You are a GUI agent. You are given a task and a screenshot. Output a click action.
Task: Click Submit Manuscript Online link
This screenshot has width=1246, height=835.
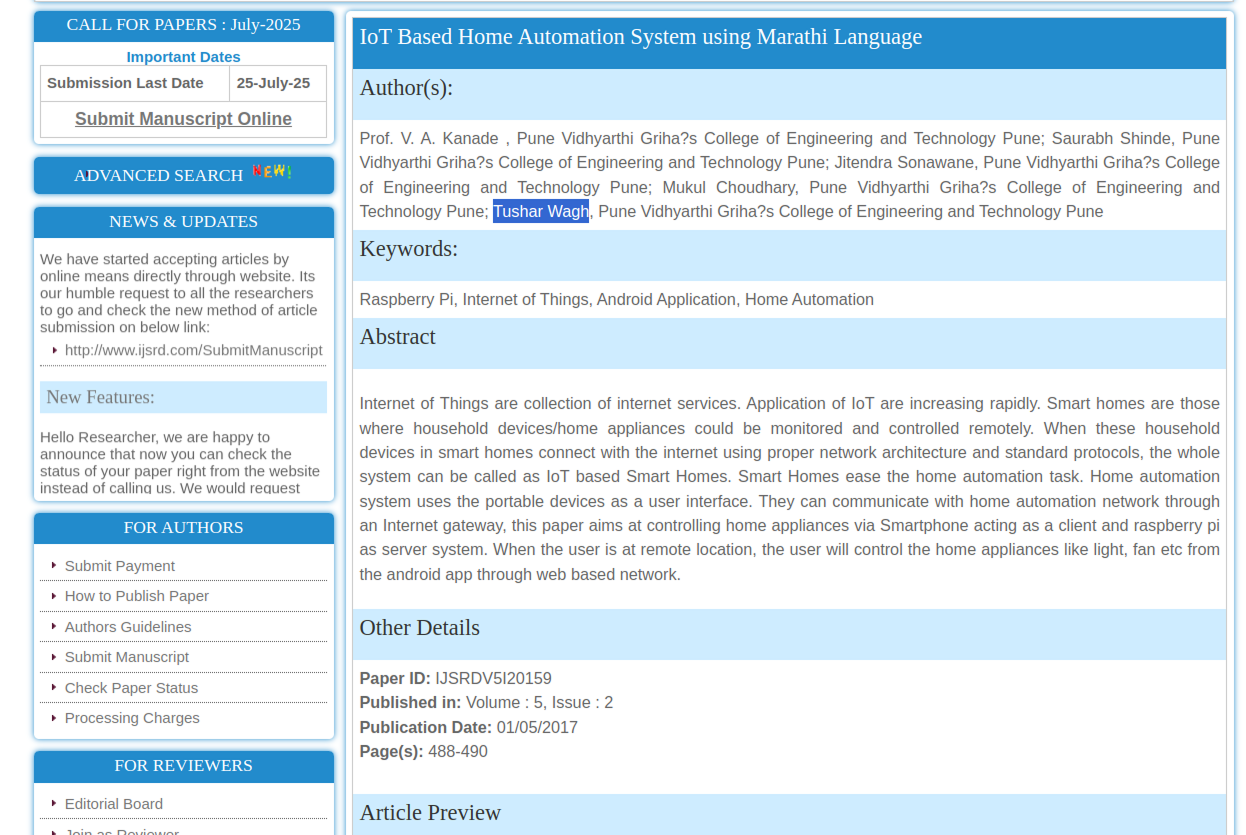[183, 119]
